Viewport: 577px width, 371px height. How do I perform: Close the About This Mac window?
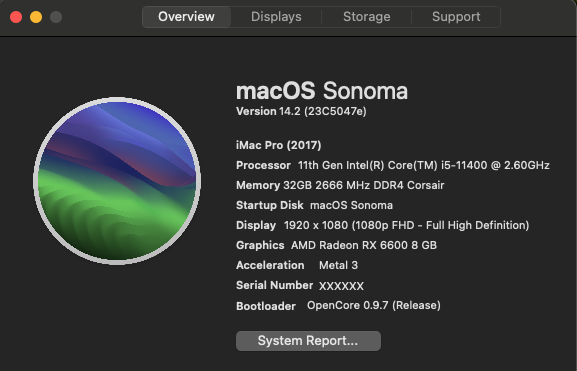[16, 17]
